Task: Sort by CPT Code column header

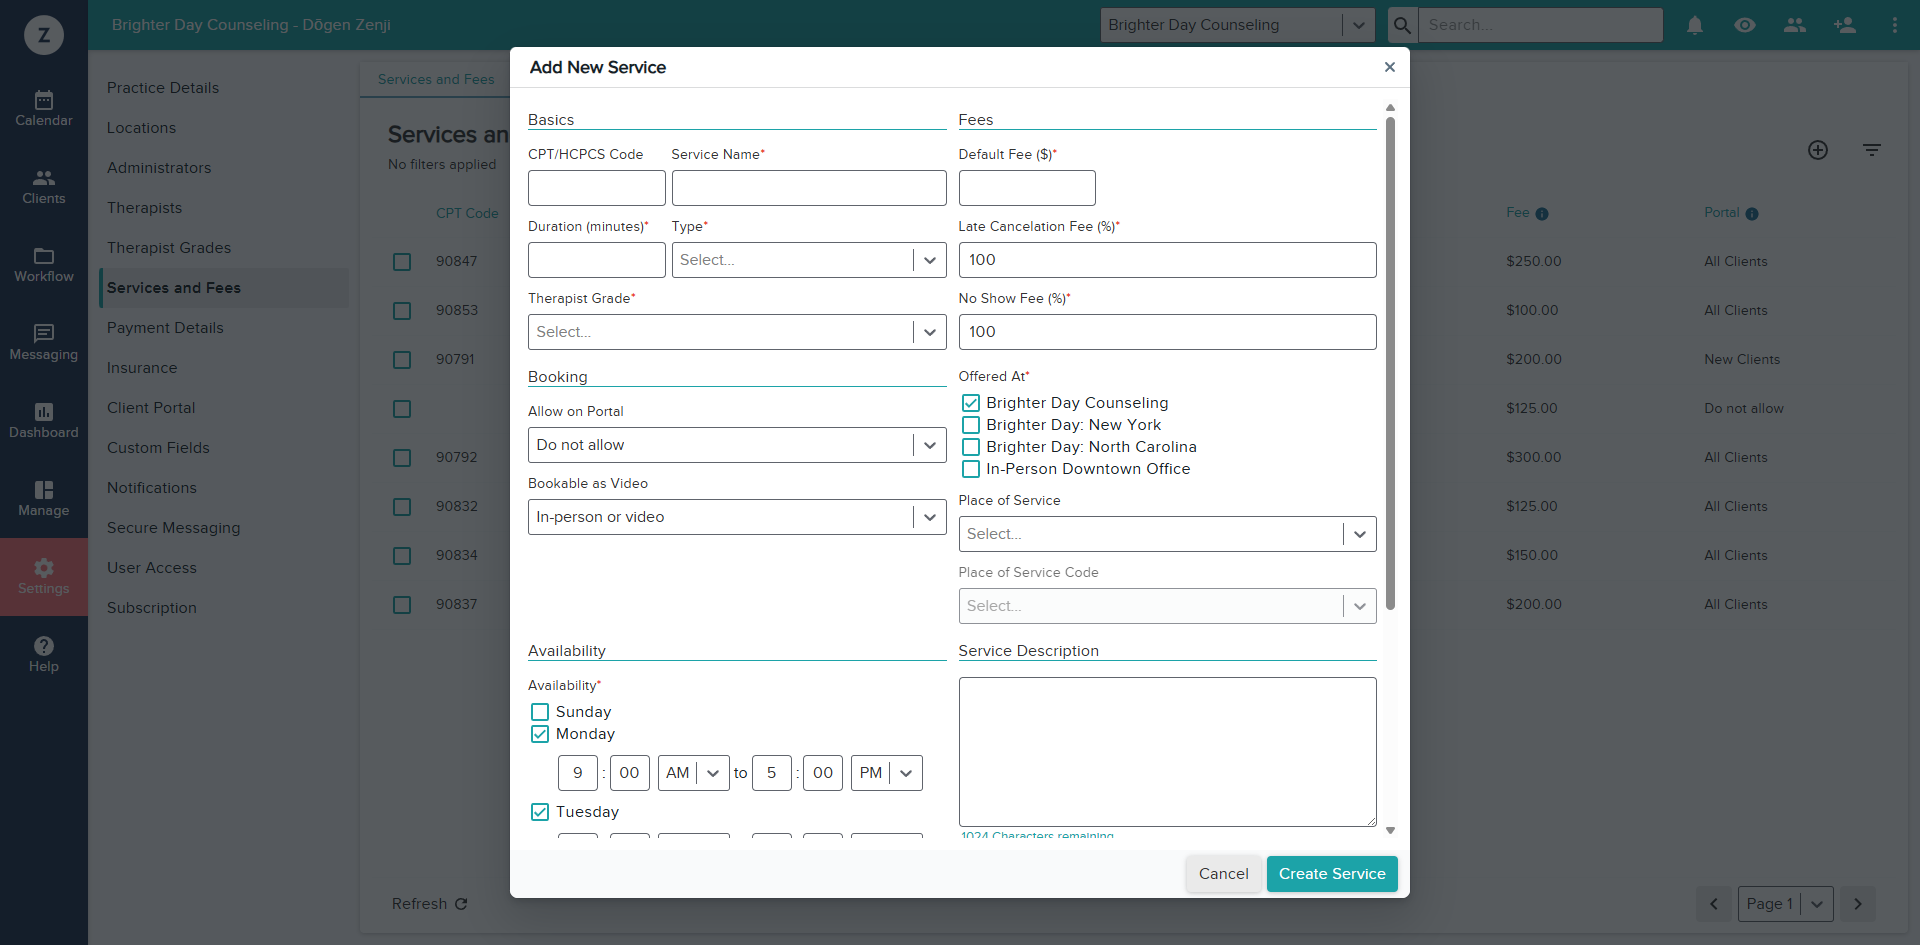Action: pos(467,214)
